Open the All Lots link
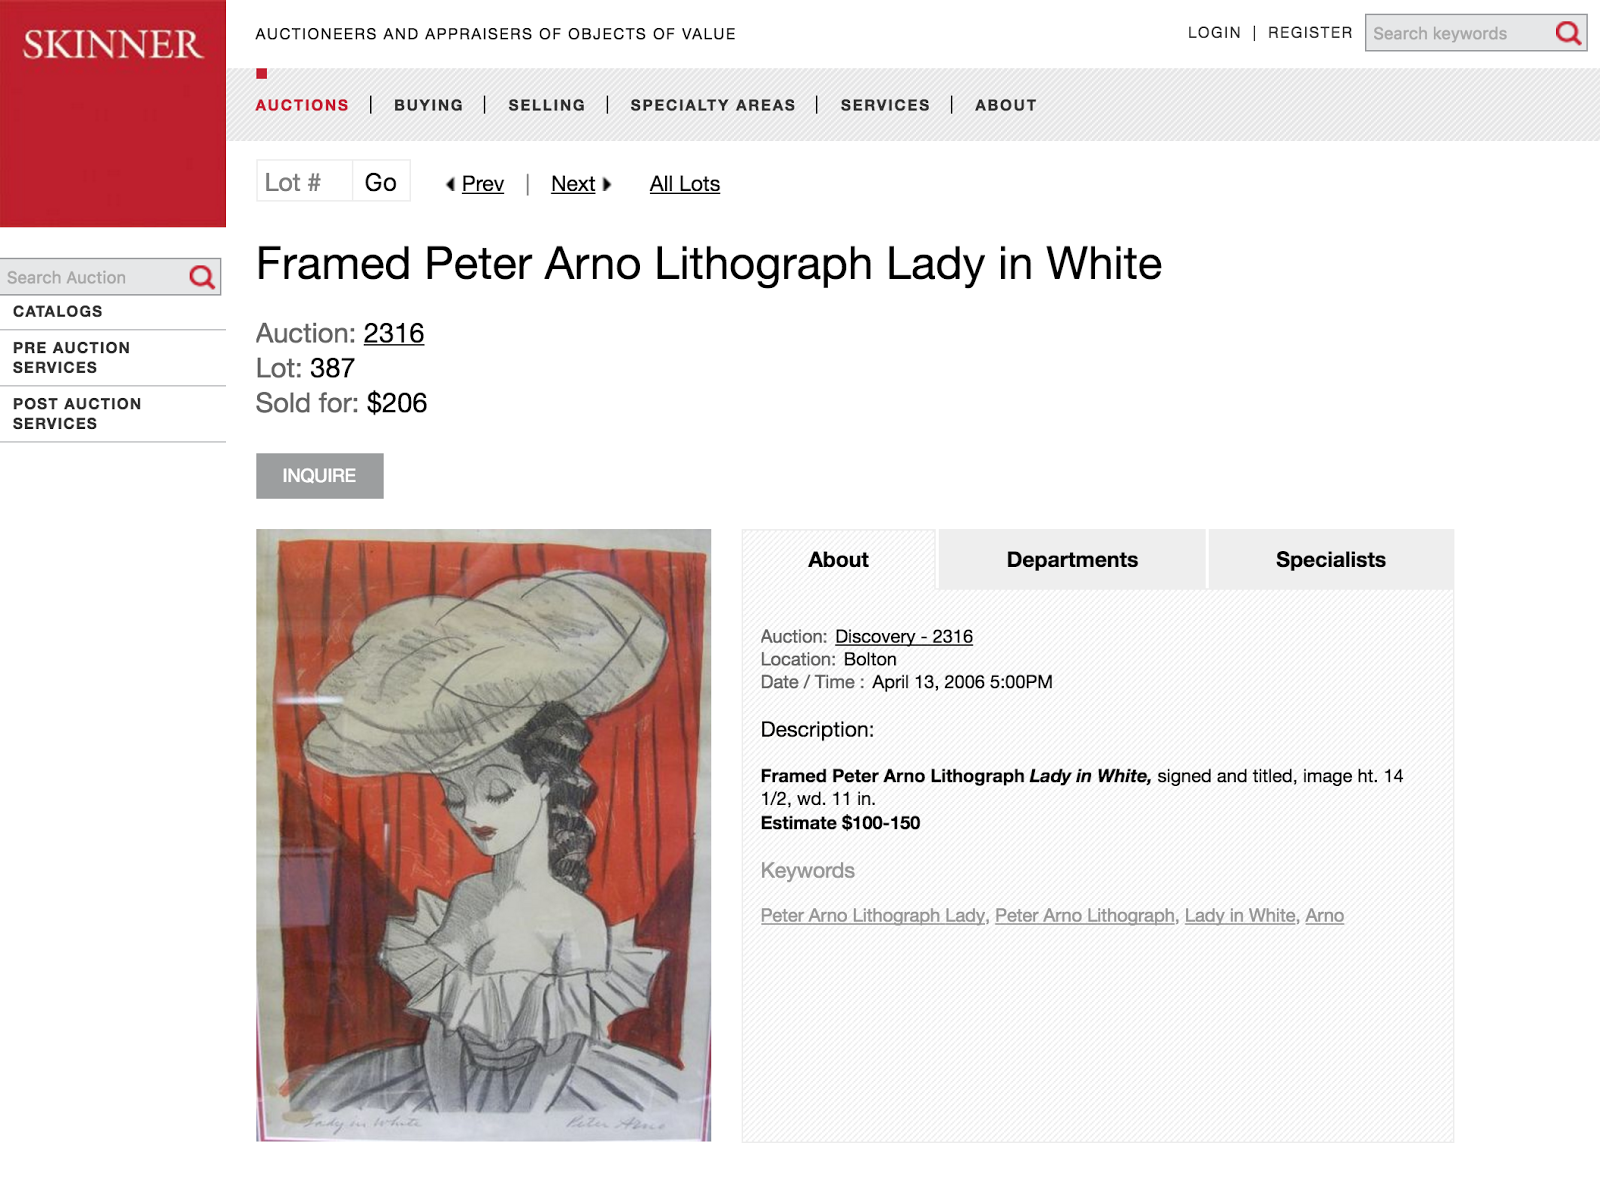Image resolution: width=1600 pixels, height=1184 pixels. pyautogui.click(x=685, y=184)
